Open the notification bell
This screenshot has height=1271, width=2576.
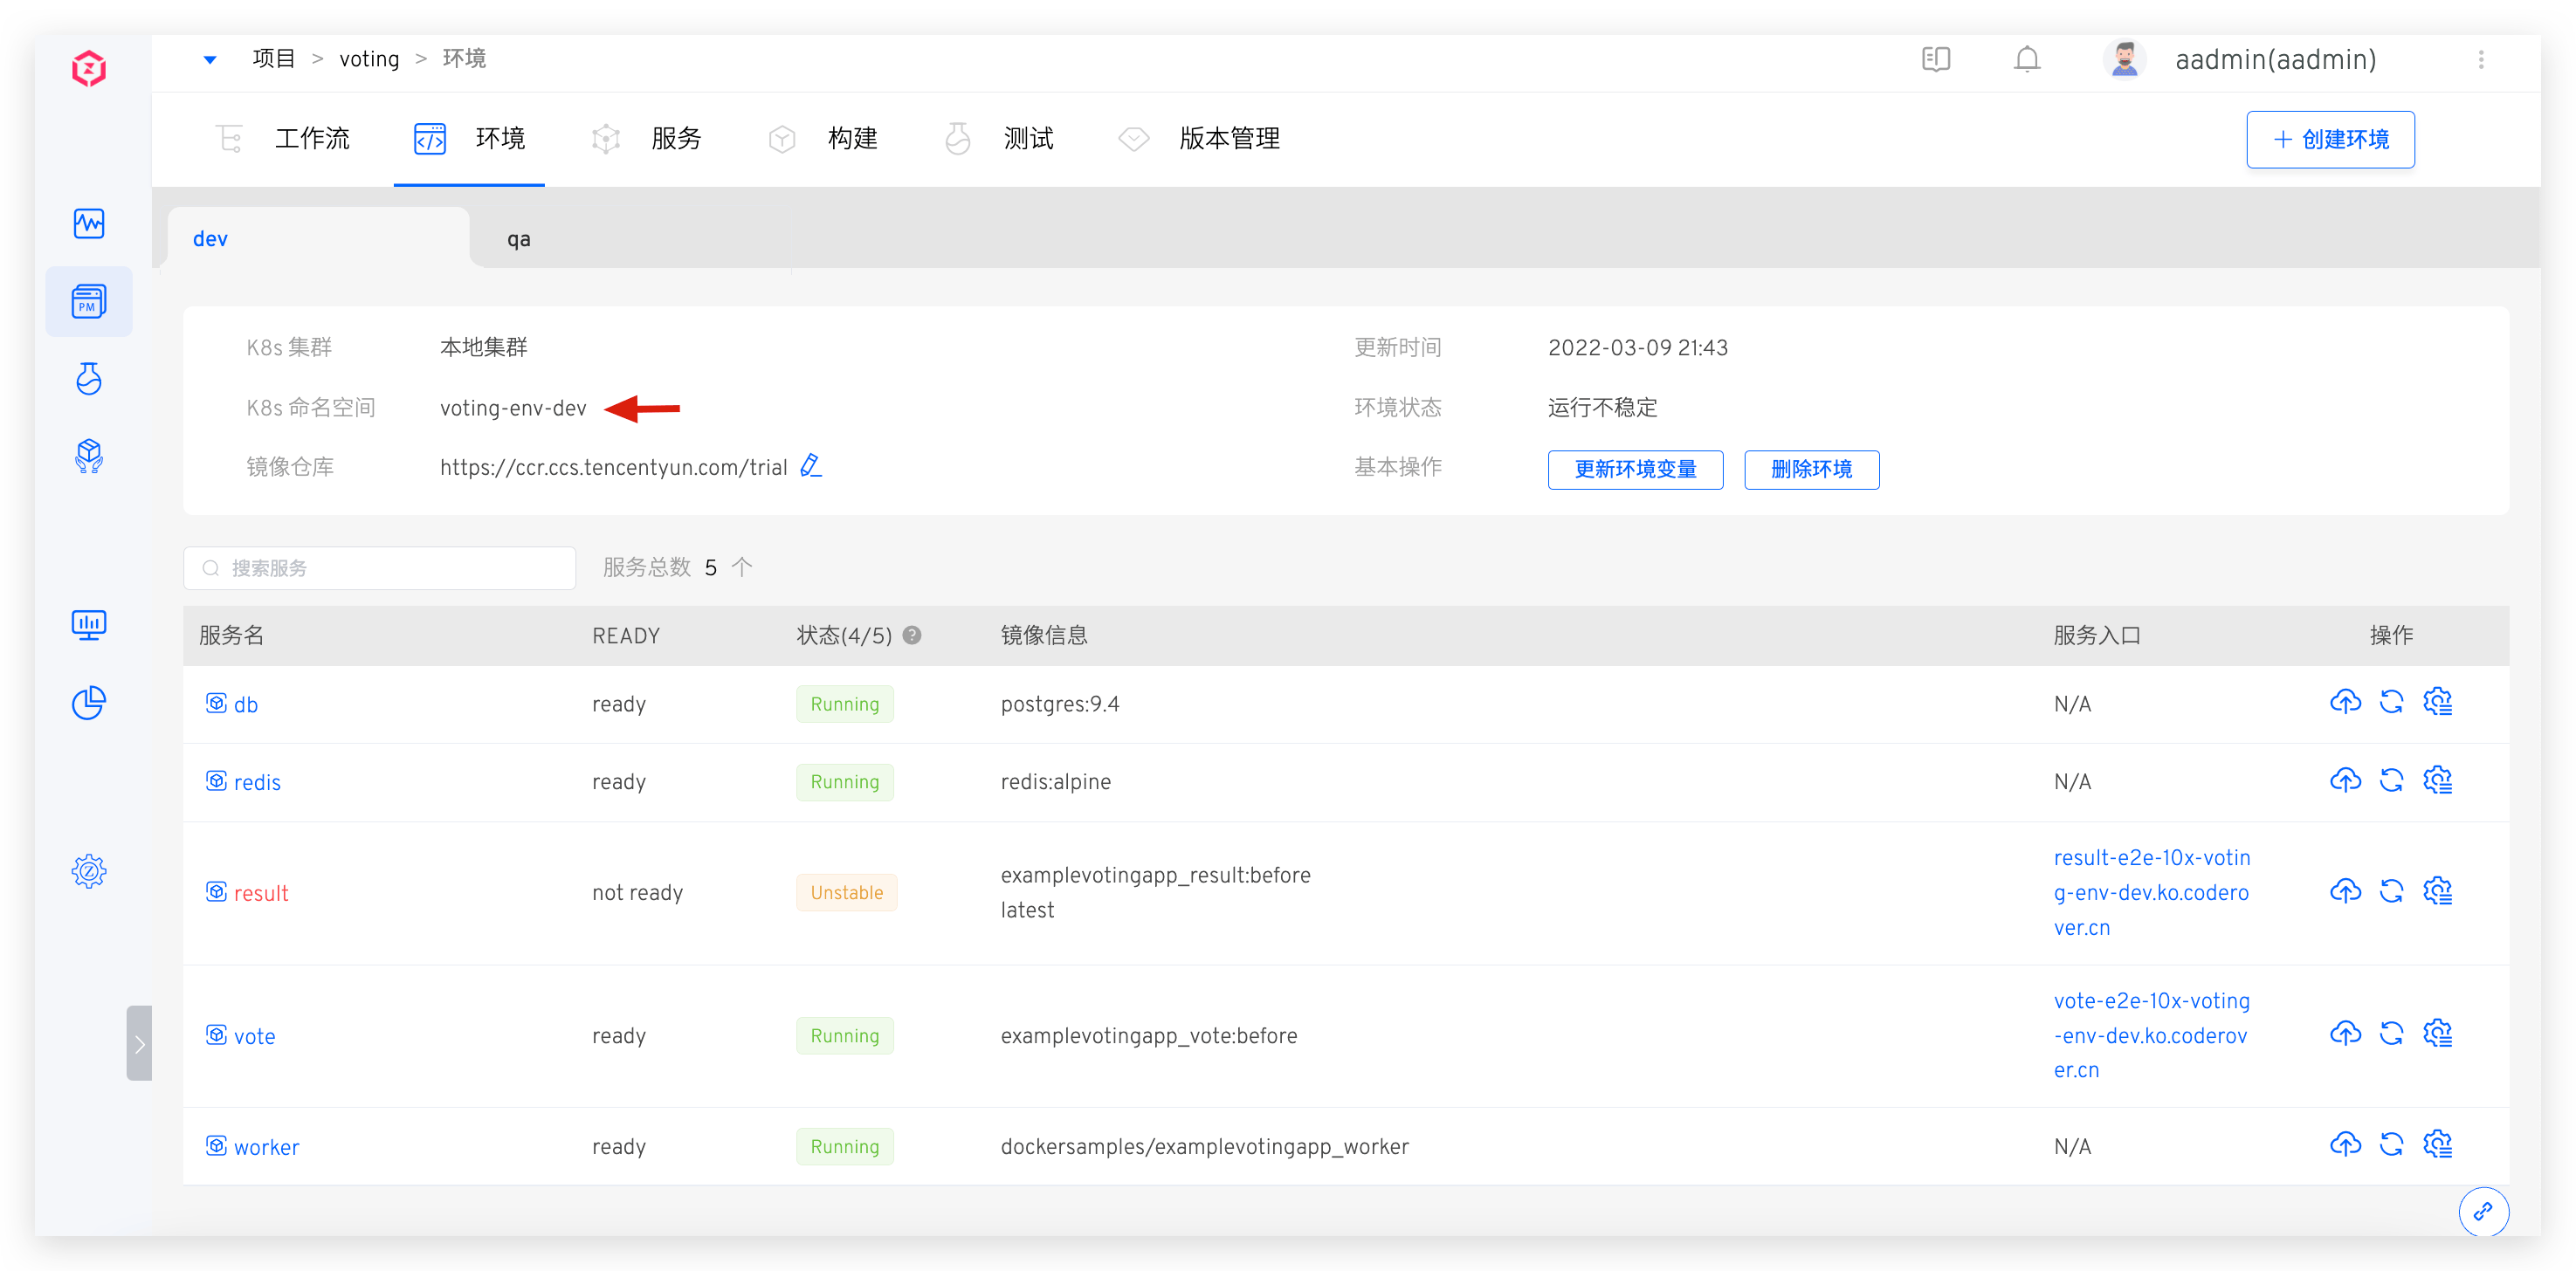point(2027,59)
